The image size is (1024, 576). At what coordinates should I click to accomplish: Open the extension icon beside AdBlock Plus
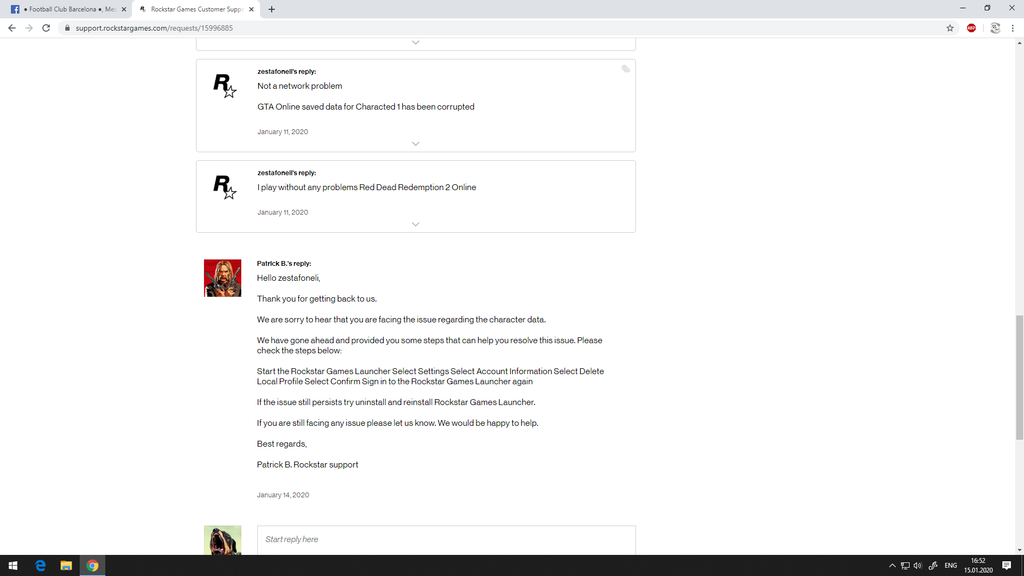tap(995, 28)
